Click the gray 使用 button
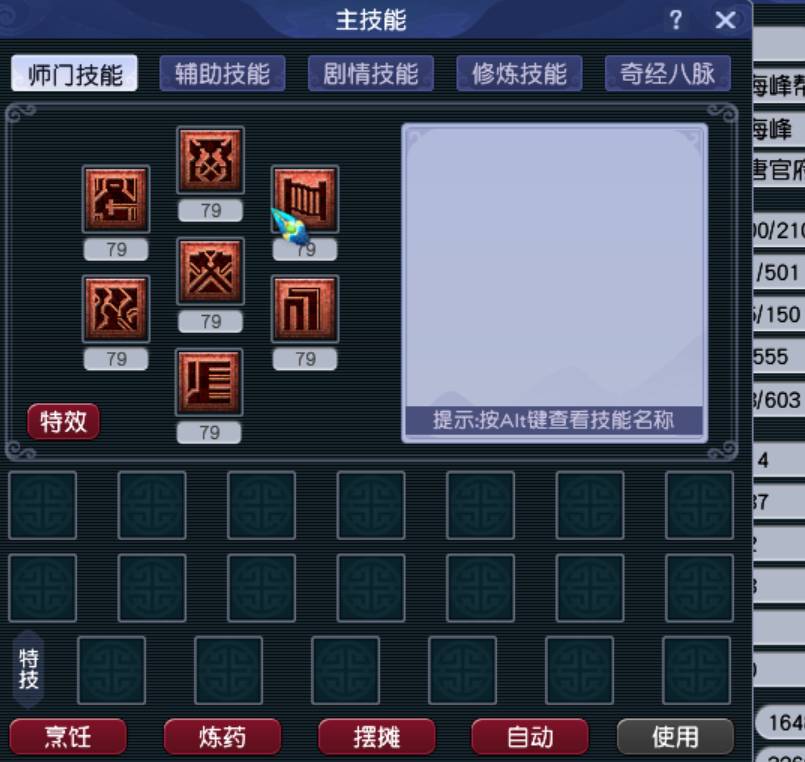The height and width of the screenshot is (762, 805). (x=675, y=737)
